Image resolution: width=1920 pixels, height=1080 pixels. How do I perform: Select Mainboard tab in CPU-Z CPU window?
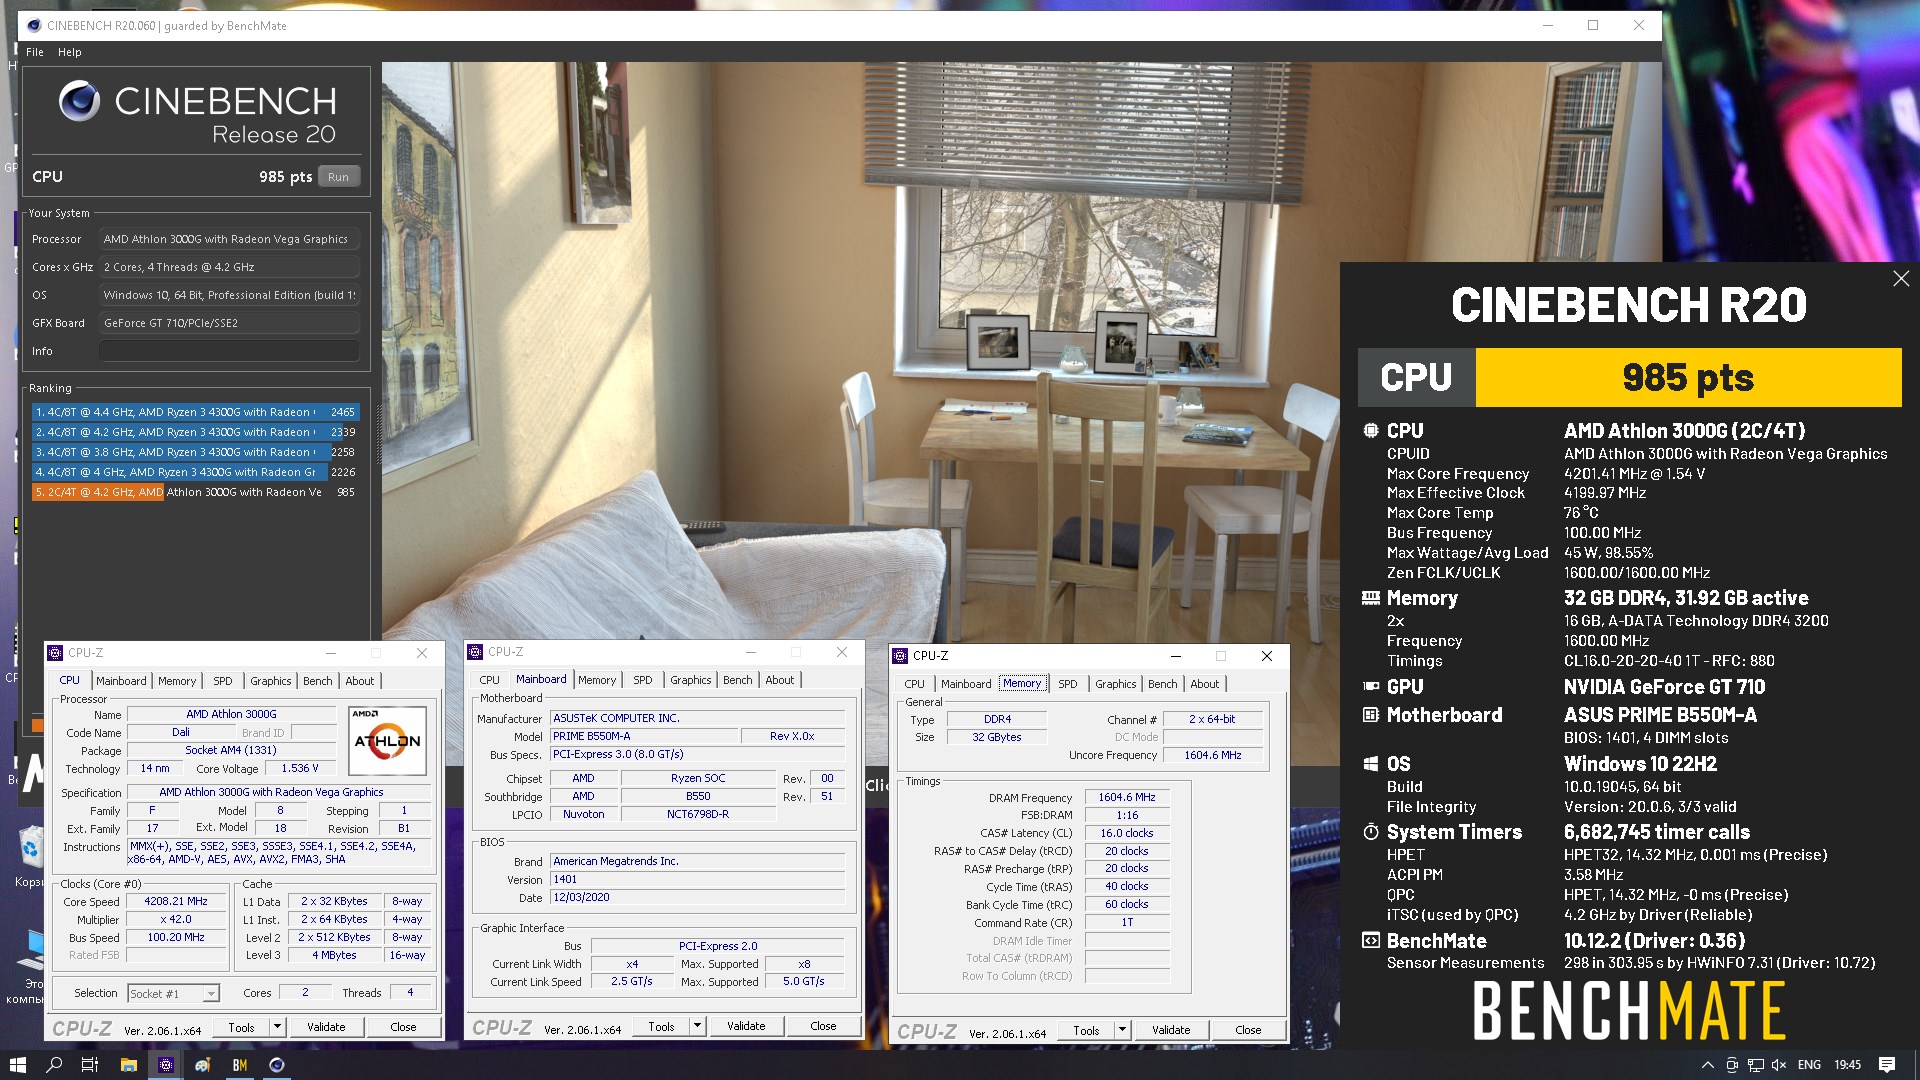tap(121, 681)
